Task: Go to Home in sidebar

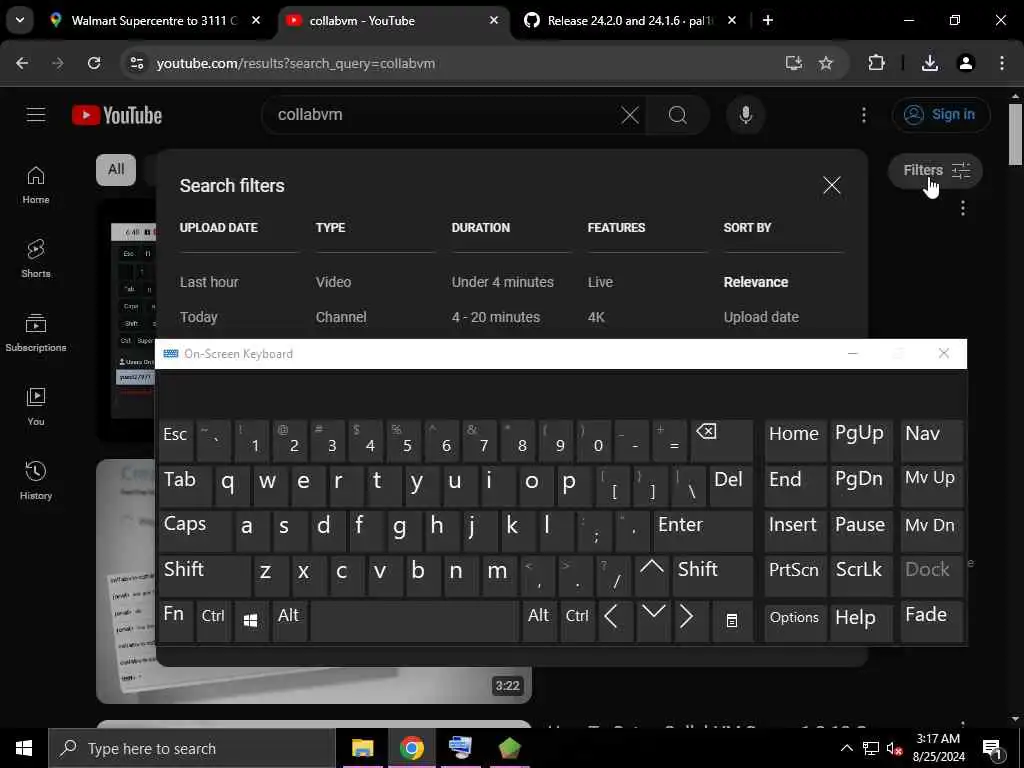Action: coord(36,185)
